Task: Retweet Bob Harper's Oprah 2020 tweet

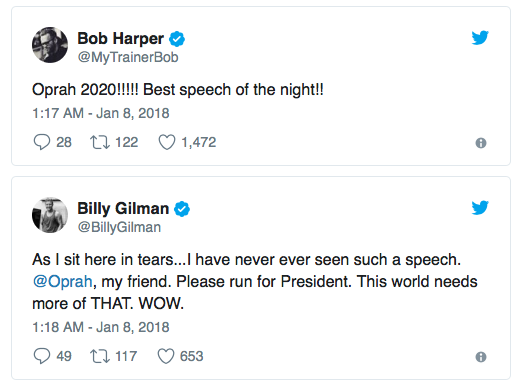Action: click(99, 142)
